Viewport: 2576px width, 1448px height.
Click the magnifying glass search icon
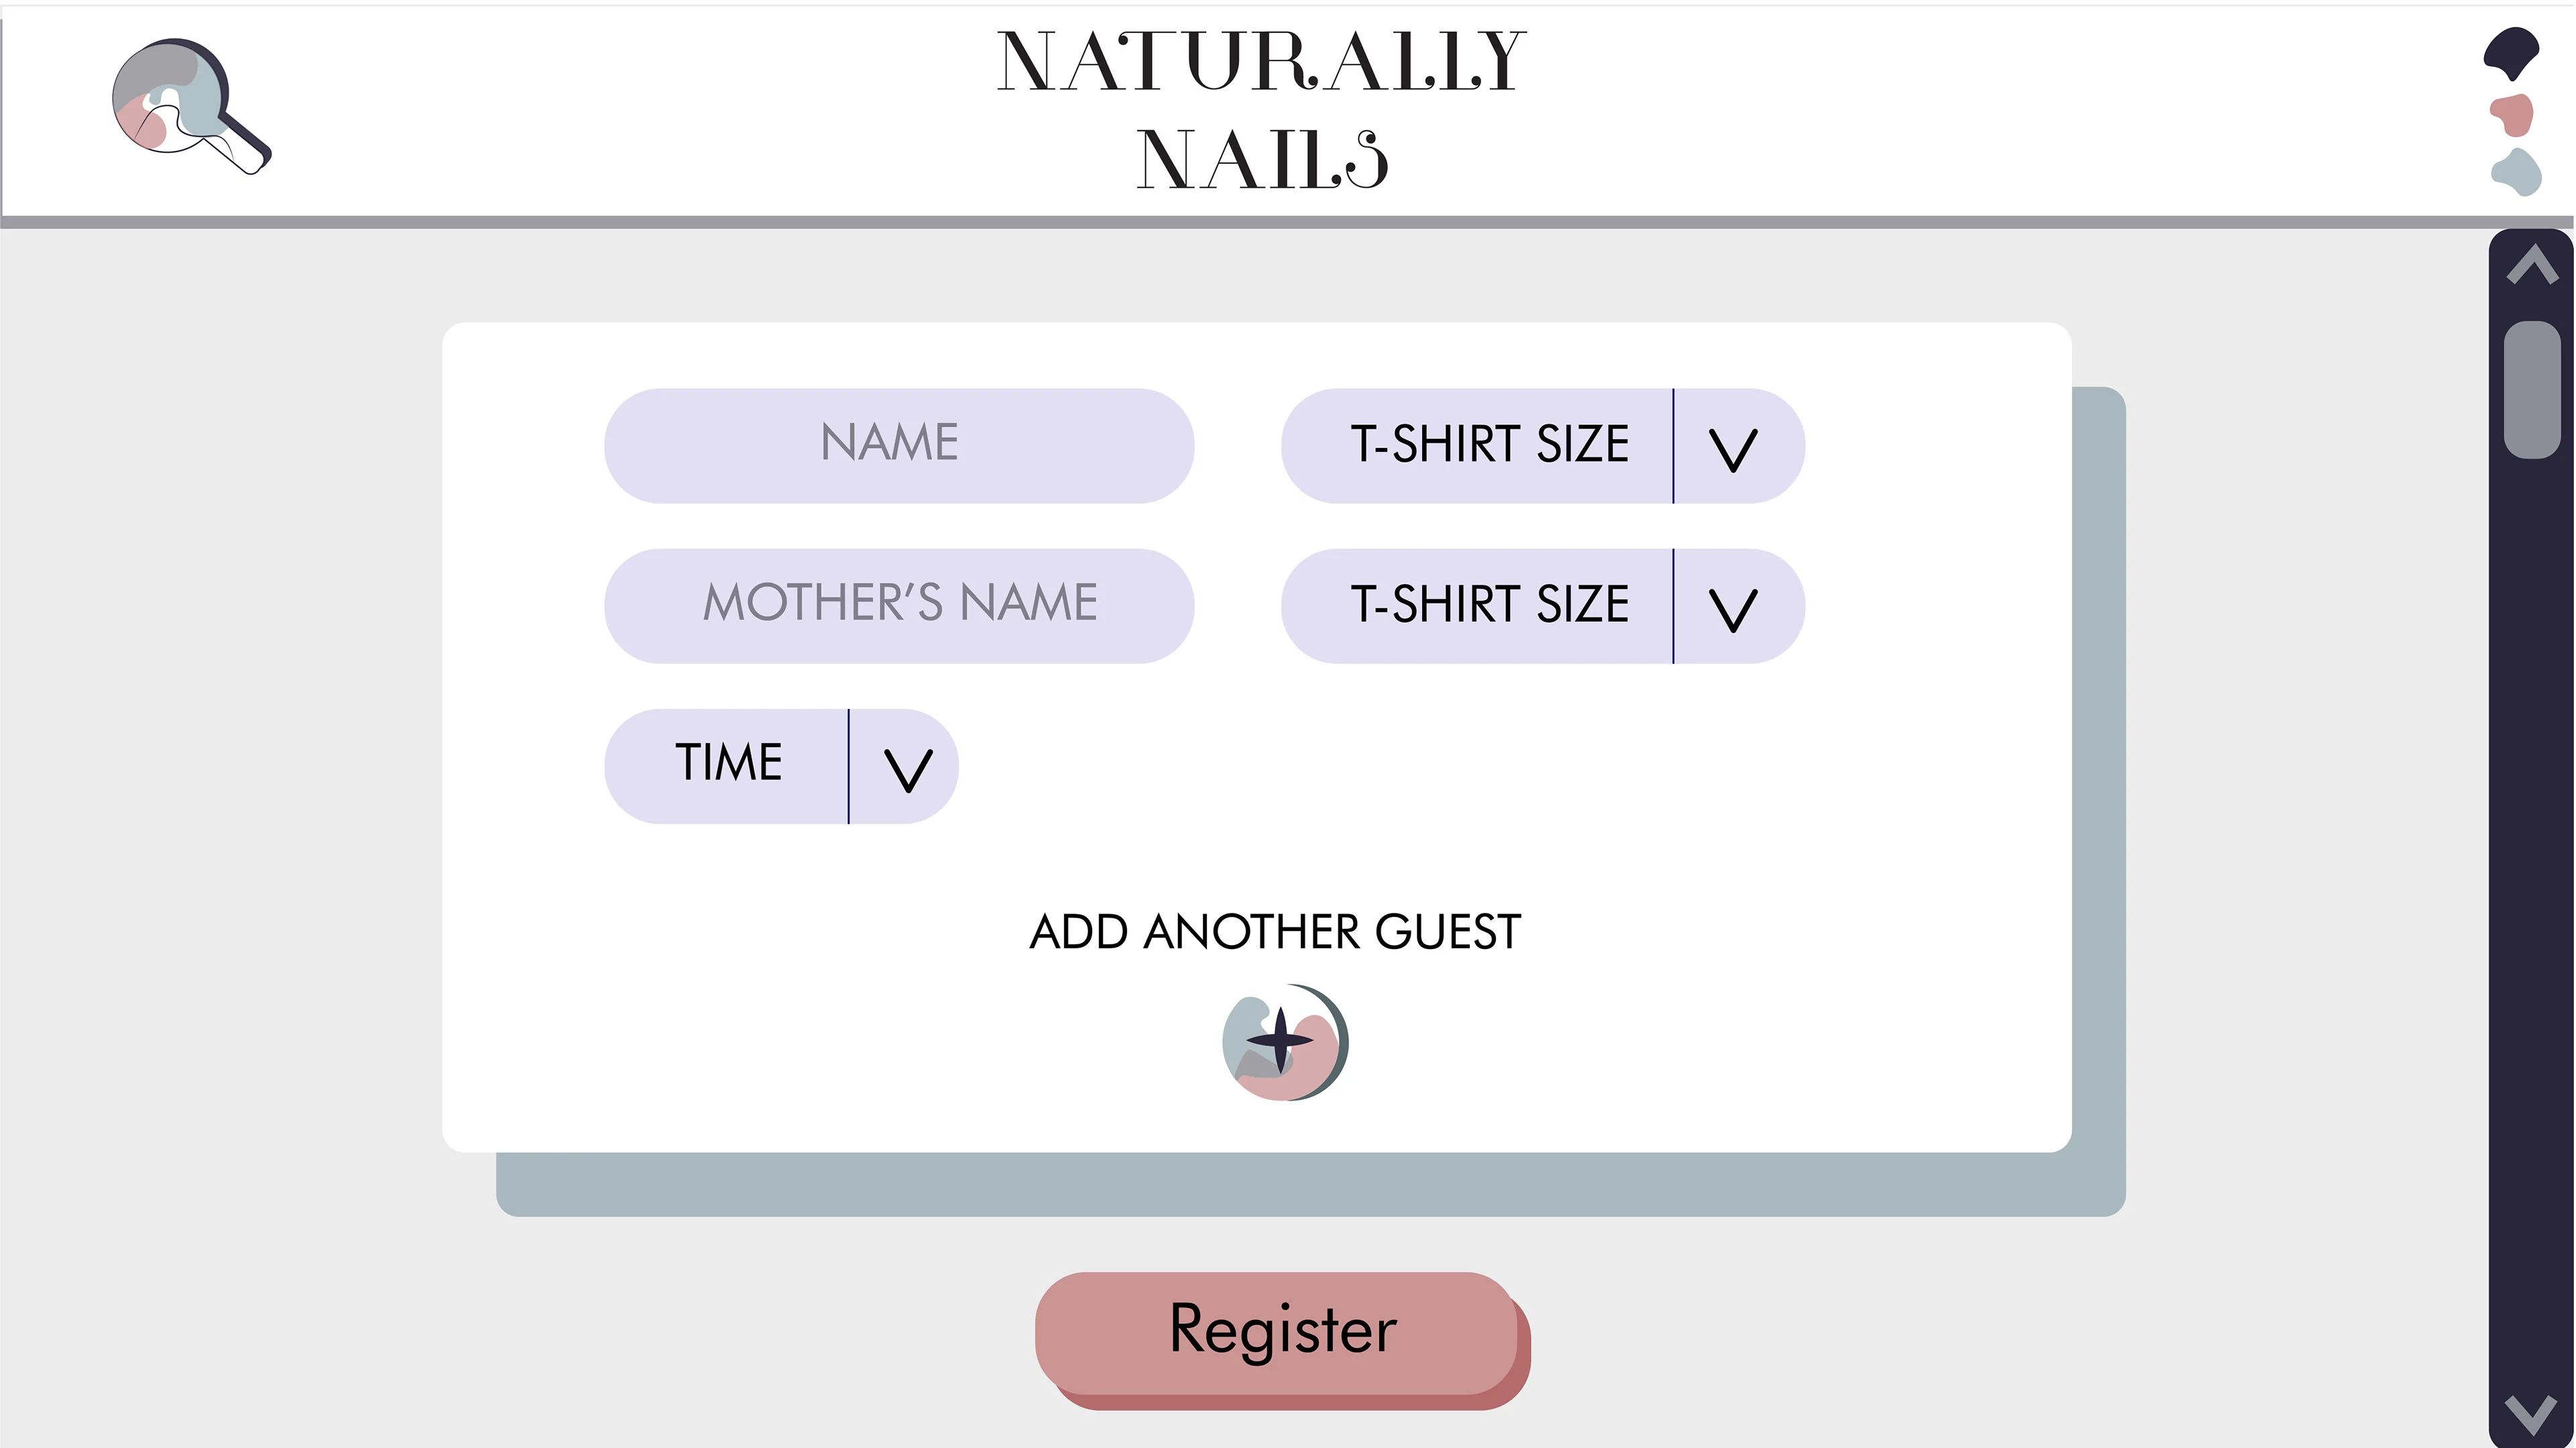(x=190, y=106)
